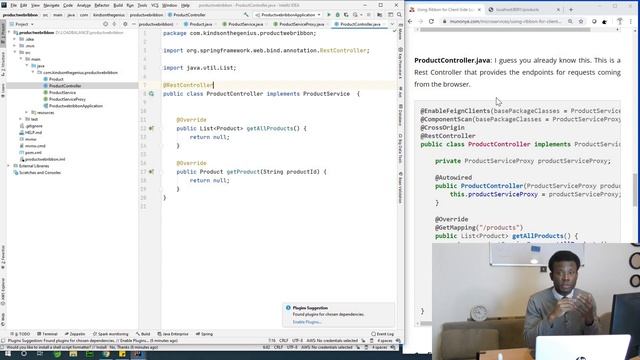Open the Spring tool window

(204, 334)
